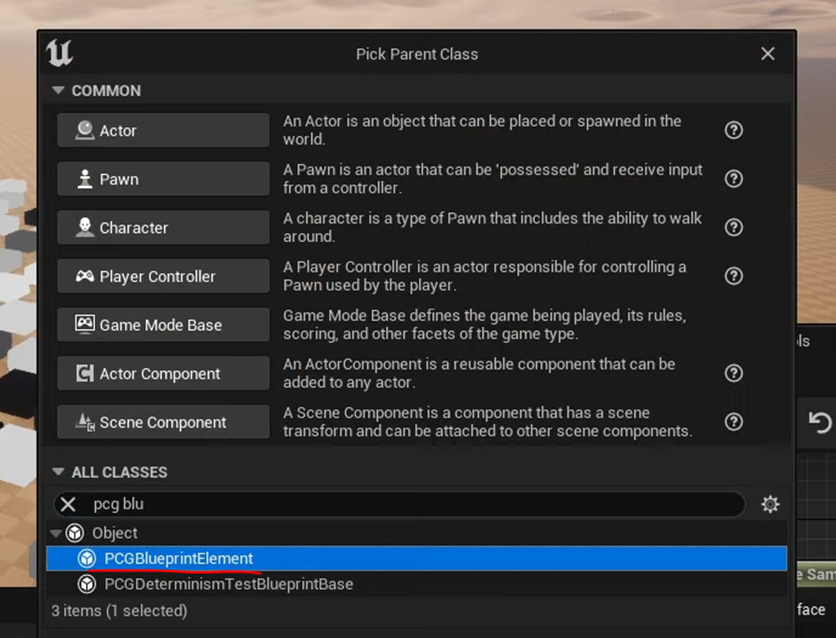This screenshot has width=836, height=638.
Task: Open help for Player Controller
Action: pos(734,276)
